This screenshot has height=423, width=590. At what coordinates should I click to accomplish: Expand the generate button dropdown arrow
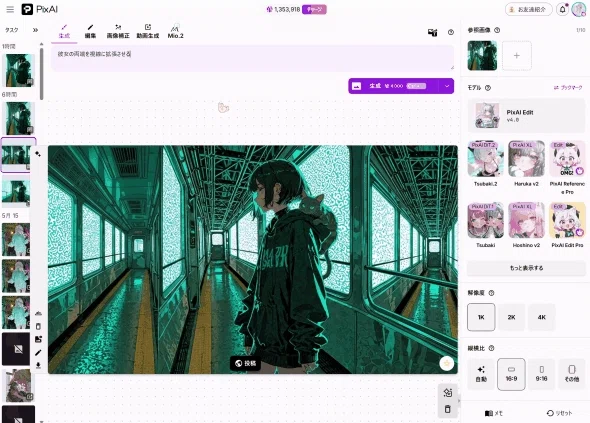point(447,86)
